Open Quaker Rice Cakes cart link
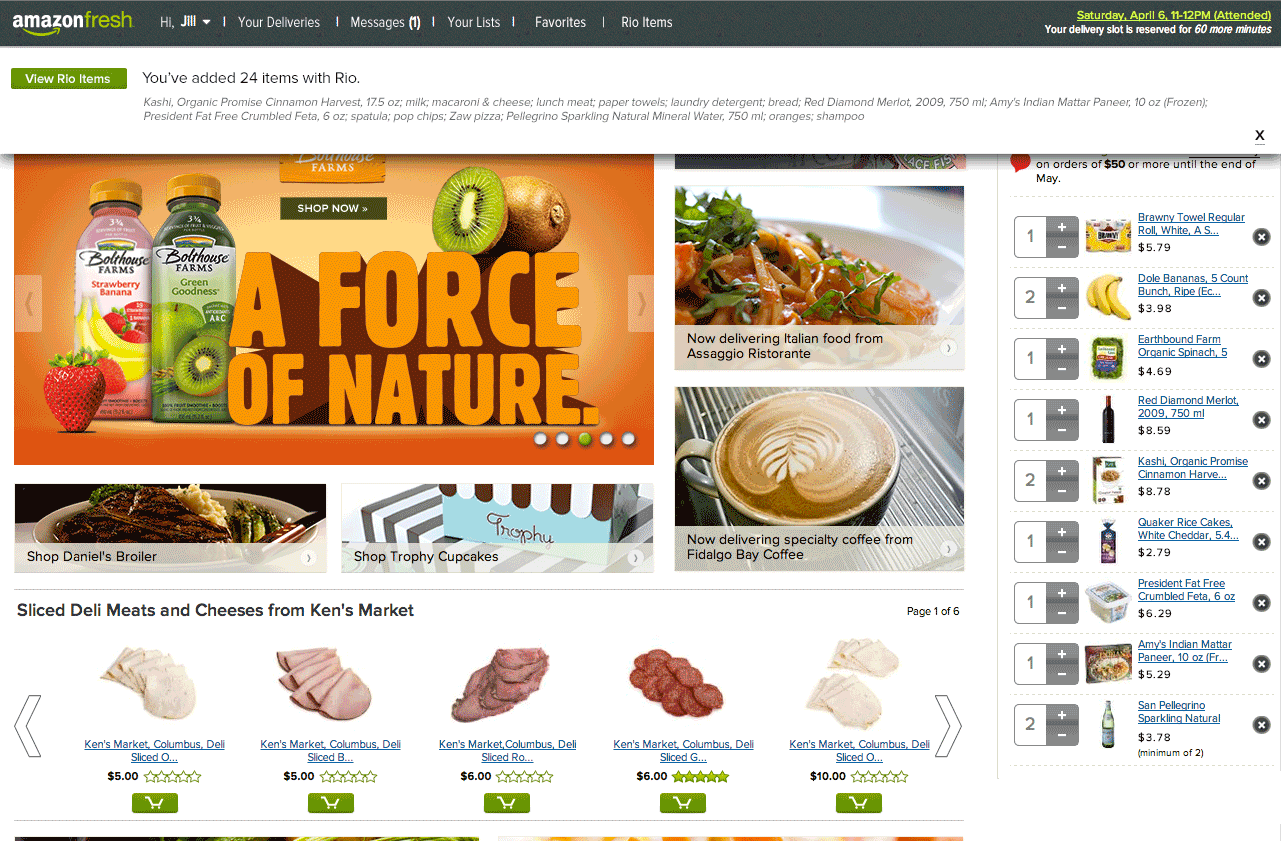This screenshot has width=1281, height=841. [x=1188, y=529]
